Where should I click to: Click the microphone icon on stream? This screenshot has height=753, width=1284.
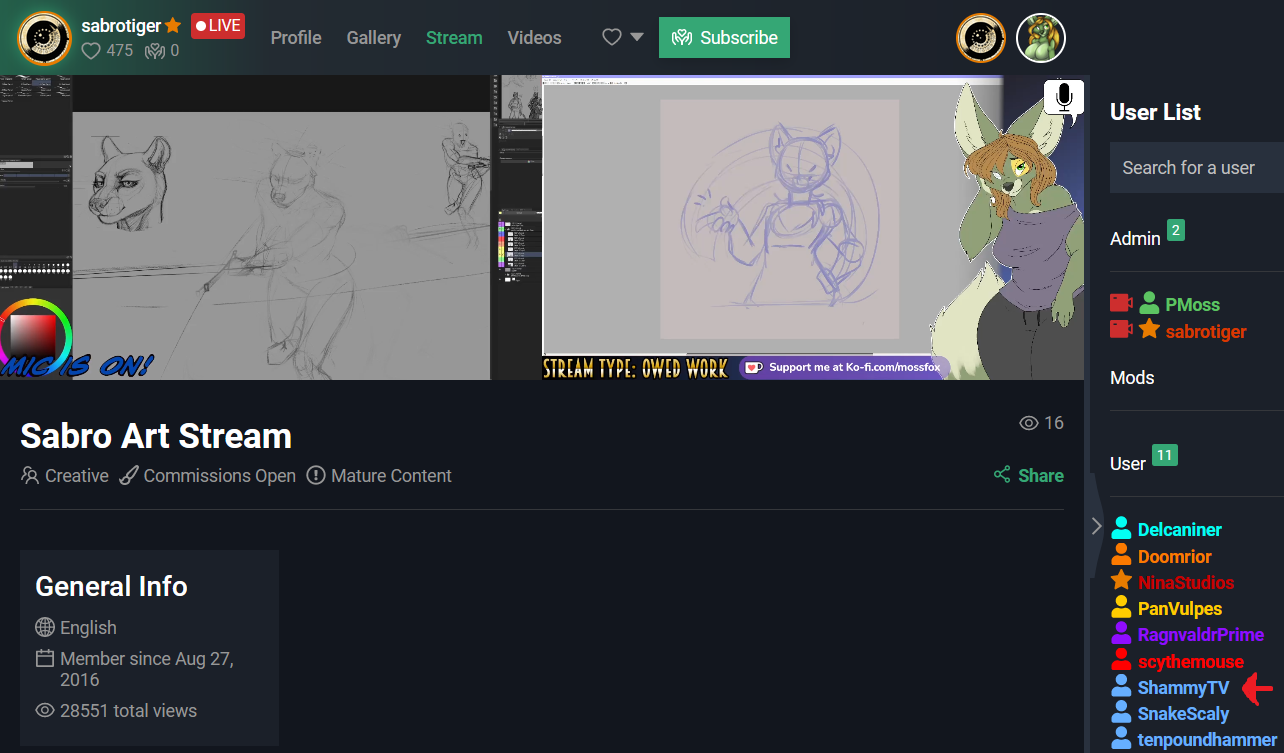1064,99
